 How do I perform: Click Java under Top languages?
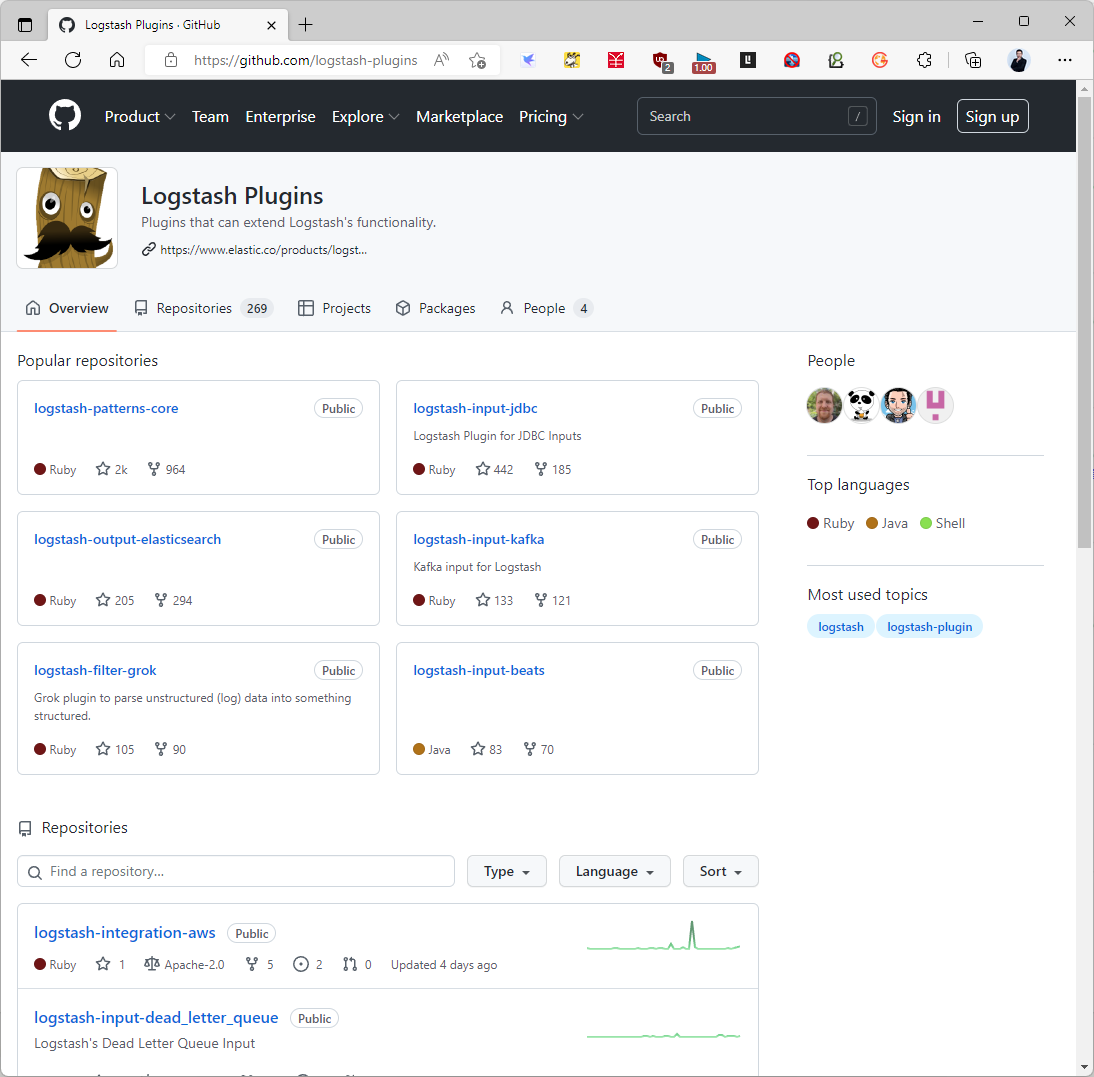[x=887, y=523]
